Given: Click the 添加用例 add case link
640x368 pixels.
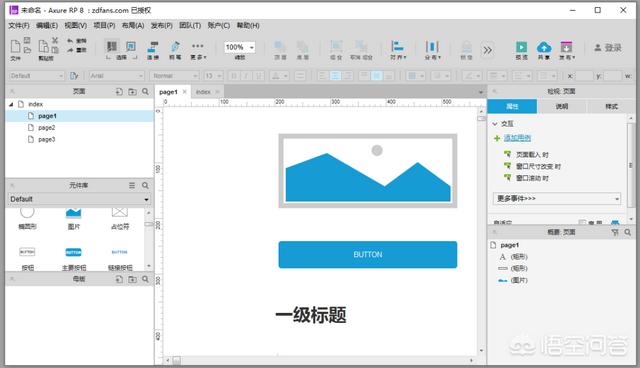Looking at the screenshot, I should click(517, 138).
